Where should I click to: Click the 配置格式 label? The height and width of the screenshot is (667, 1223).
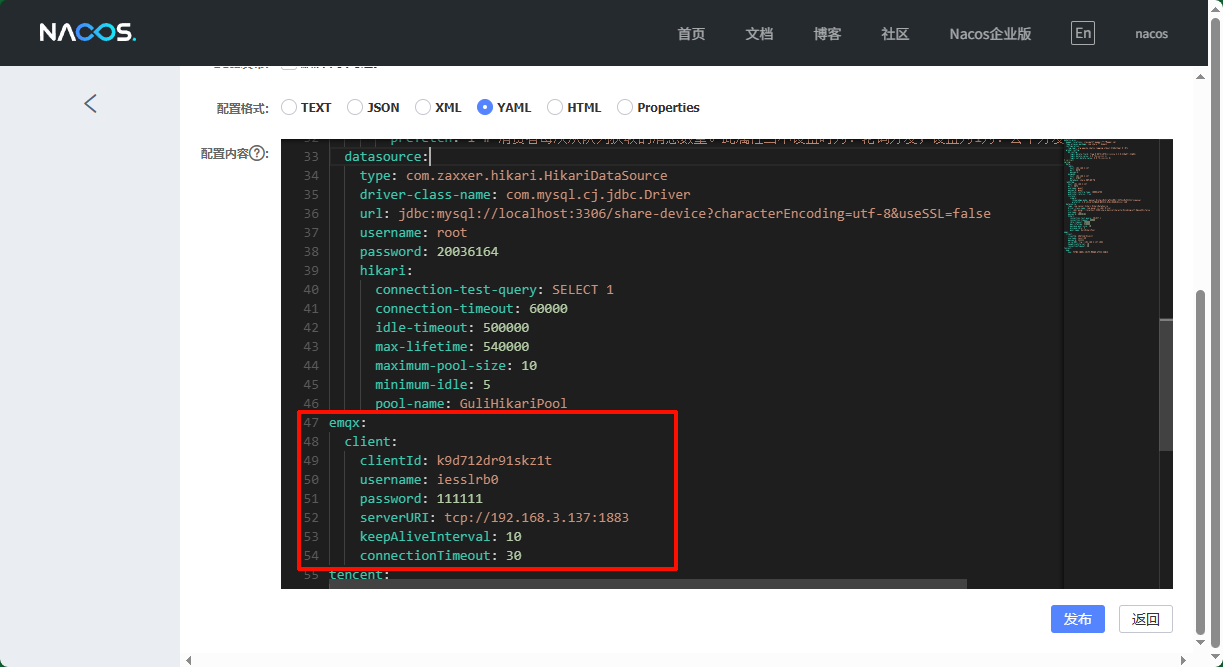[242, 108]
